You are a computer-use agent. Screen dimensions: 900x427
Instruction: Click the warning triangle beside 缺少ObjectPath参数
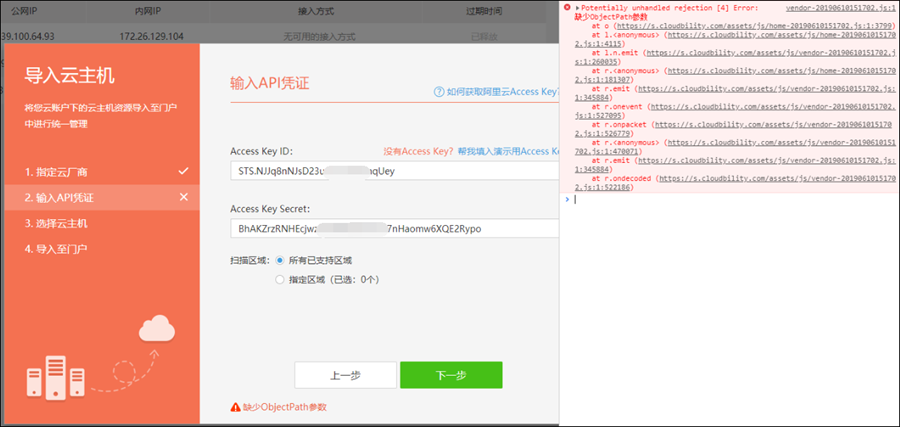[x=235, y=407]
